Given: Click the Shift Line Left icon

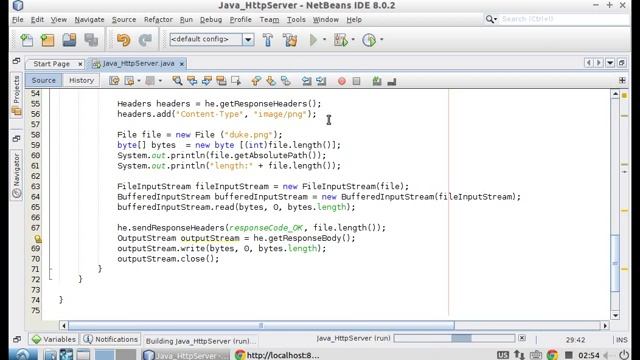Looking at the screenshot, I should pyautogui.click(x=307, y=81).
